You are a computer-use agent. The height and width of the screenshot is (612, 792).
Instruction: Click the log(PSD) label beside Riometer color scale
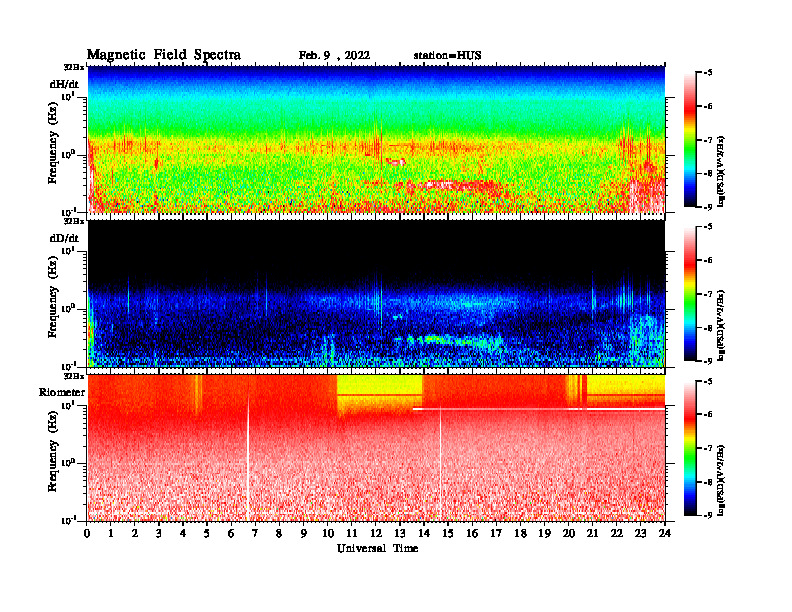[x=722, y=480]
